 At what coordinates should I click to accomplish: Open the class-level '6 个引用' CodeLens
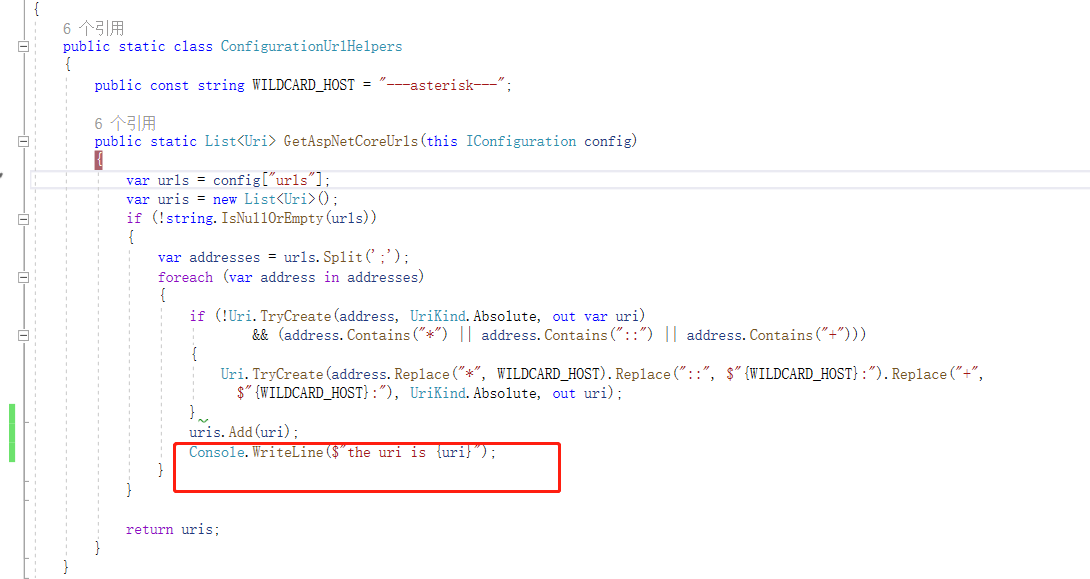93,28
